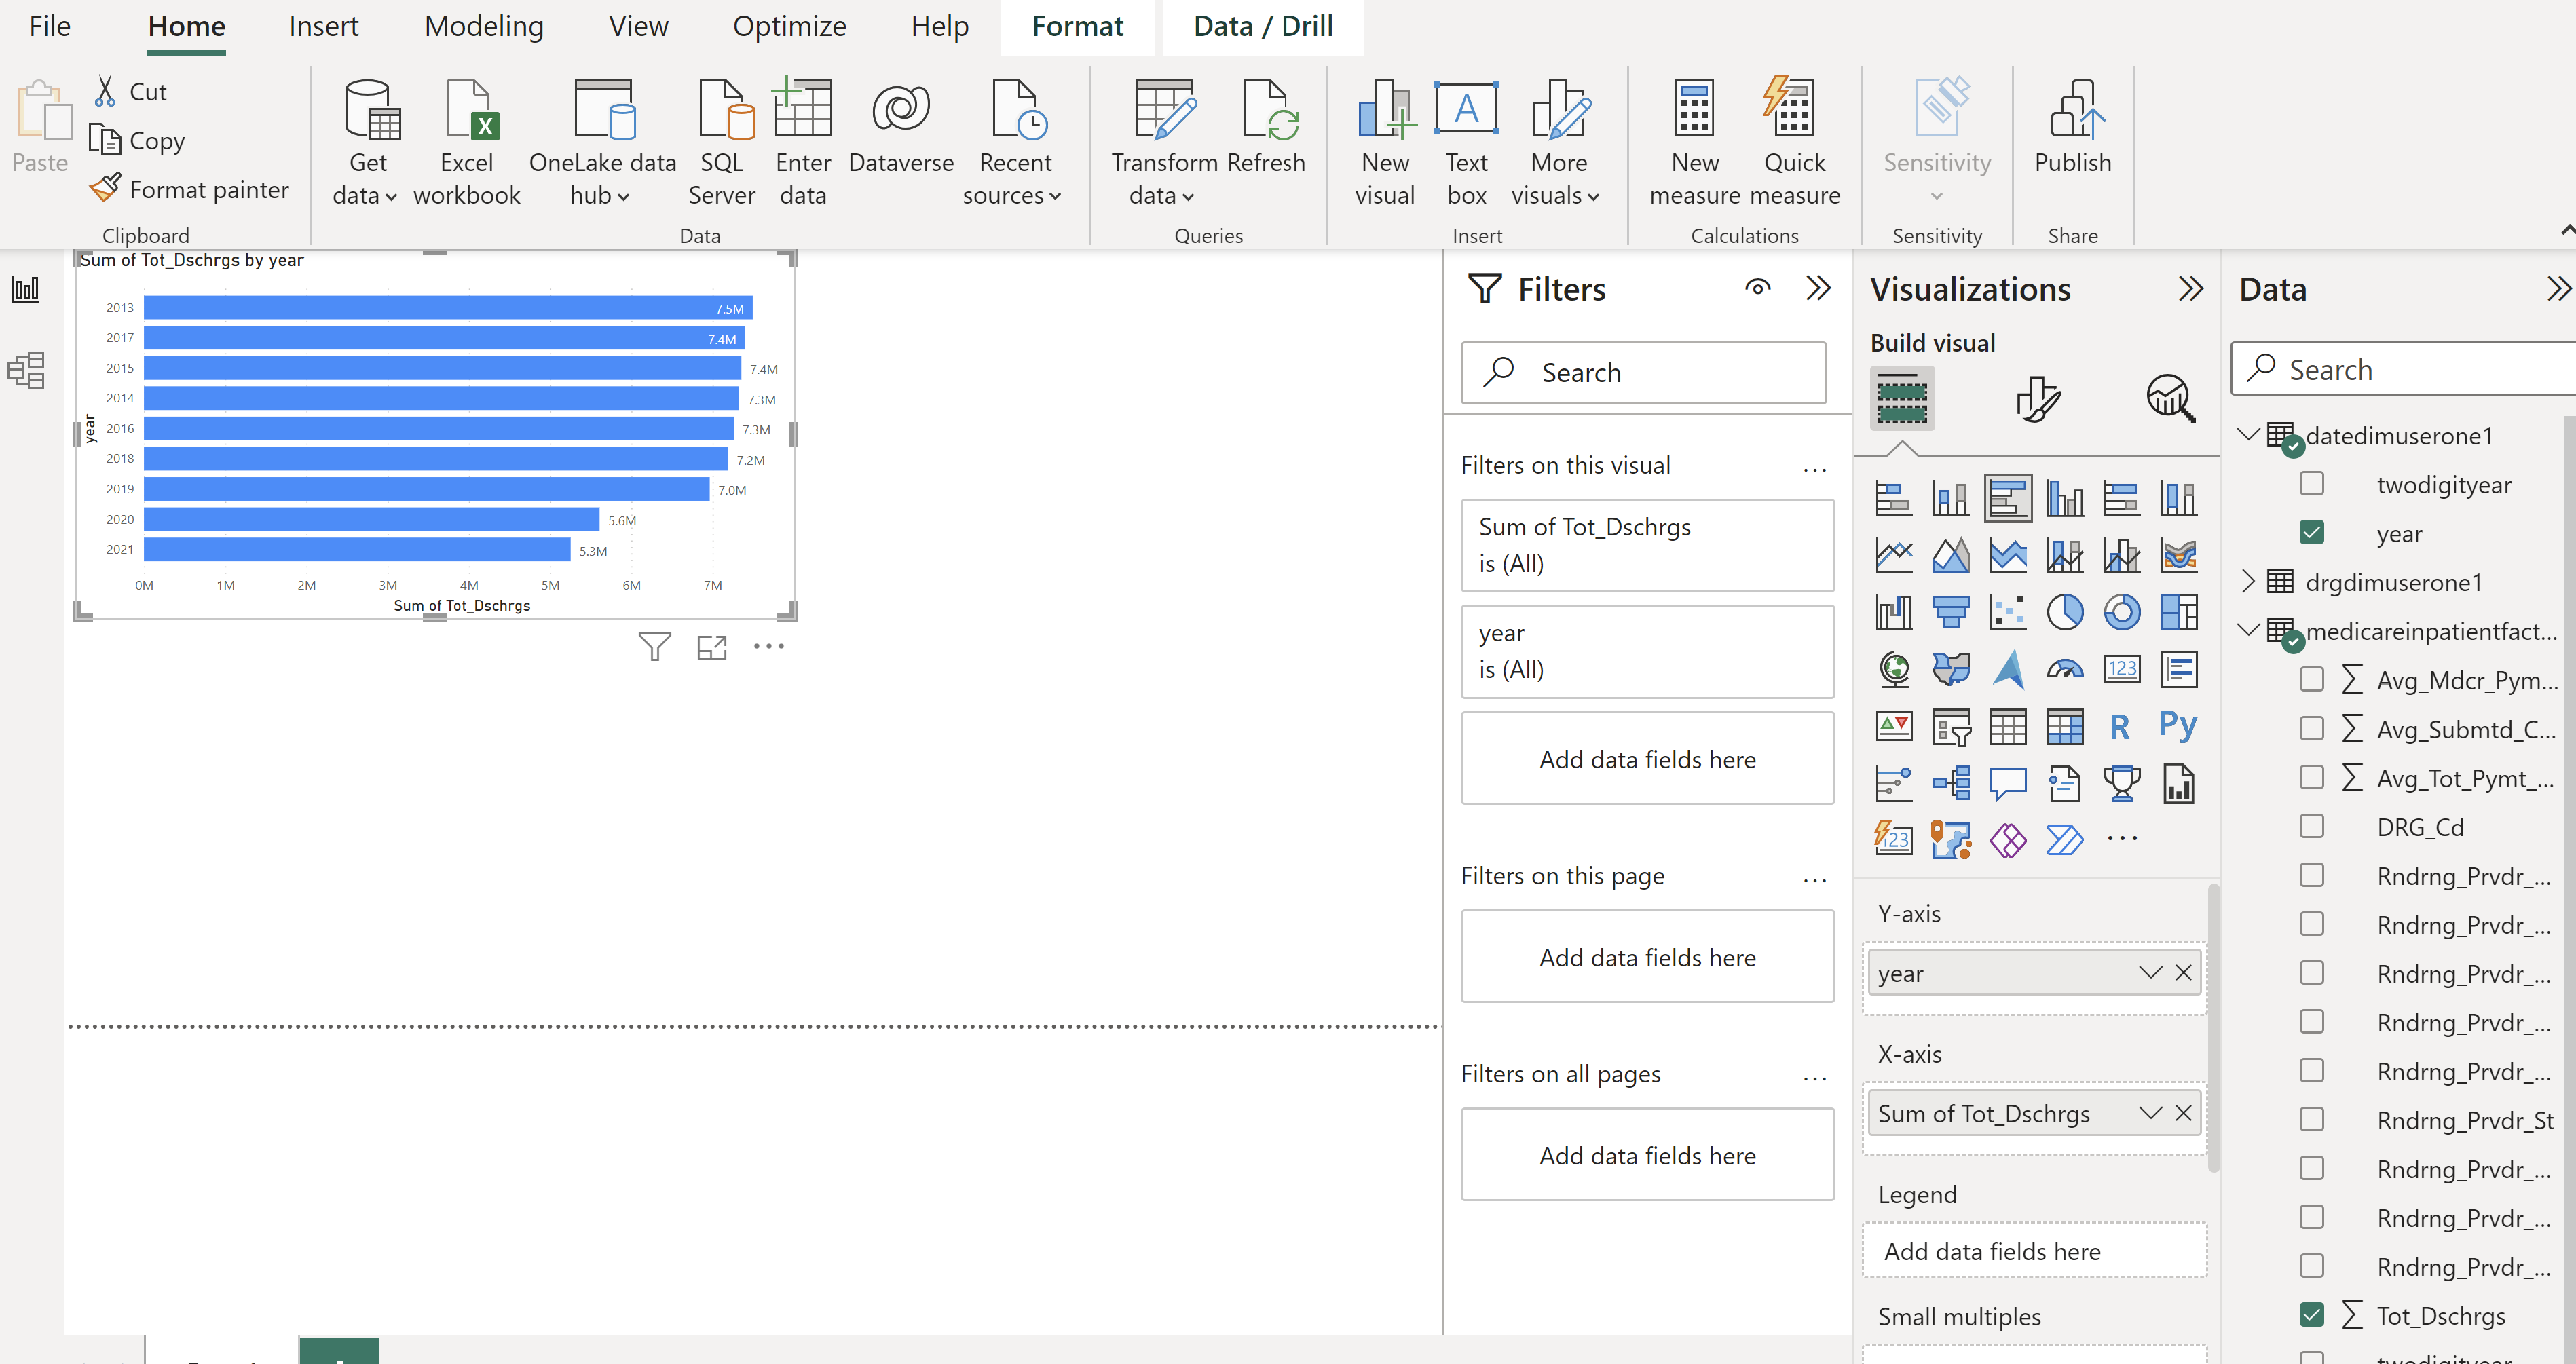This screenshot has height=1364, width=2576.
Task: Toggle the Filters pane eye icon
Action: pyautogui.click(x=1757, y=289)
